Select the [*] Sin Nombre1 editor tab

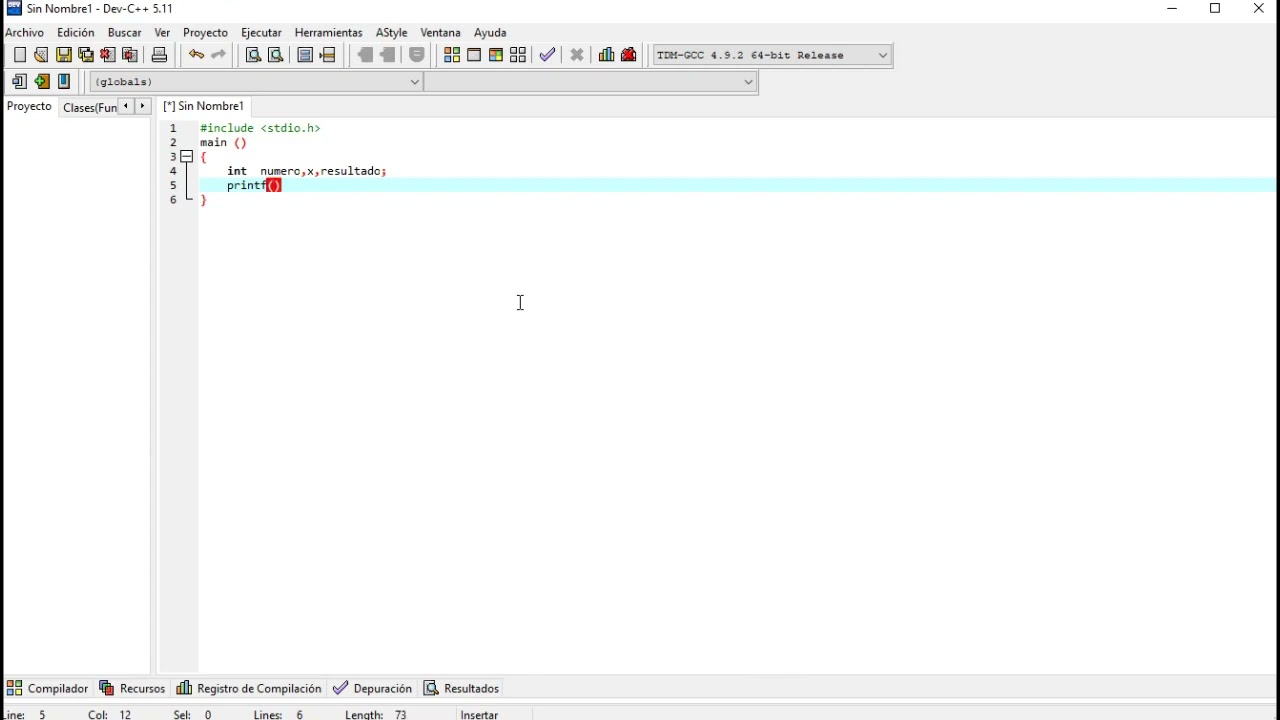204,106
